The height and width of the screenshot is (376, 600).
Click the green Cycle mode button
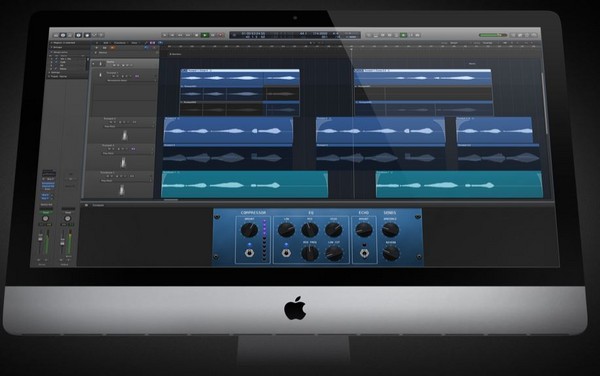403,35
